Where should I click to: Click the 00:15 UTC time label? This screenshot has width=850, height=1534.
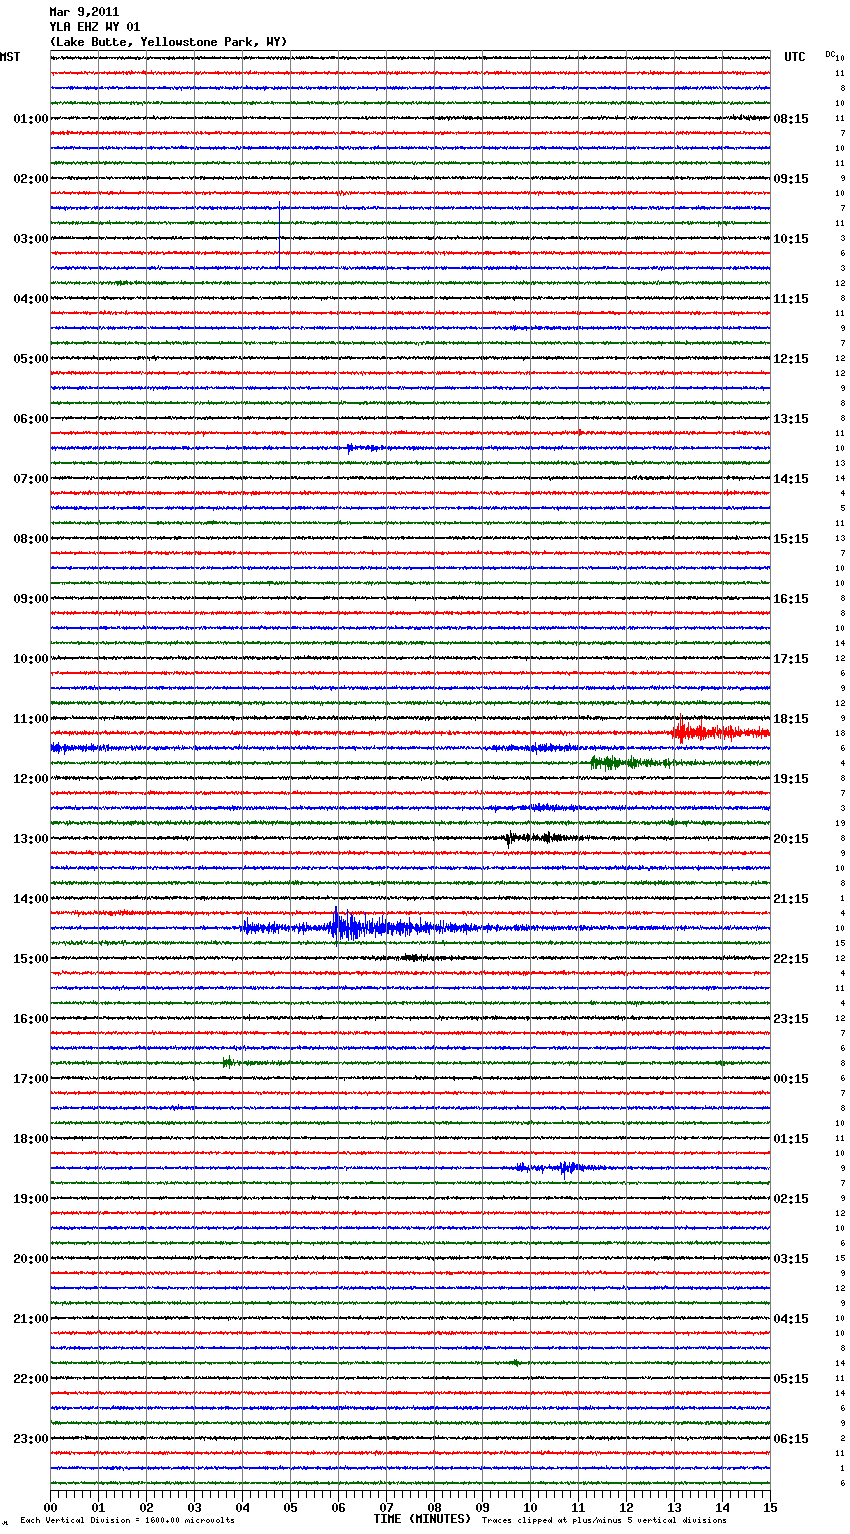[x=791, y=1079]
